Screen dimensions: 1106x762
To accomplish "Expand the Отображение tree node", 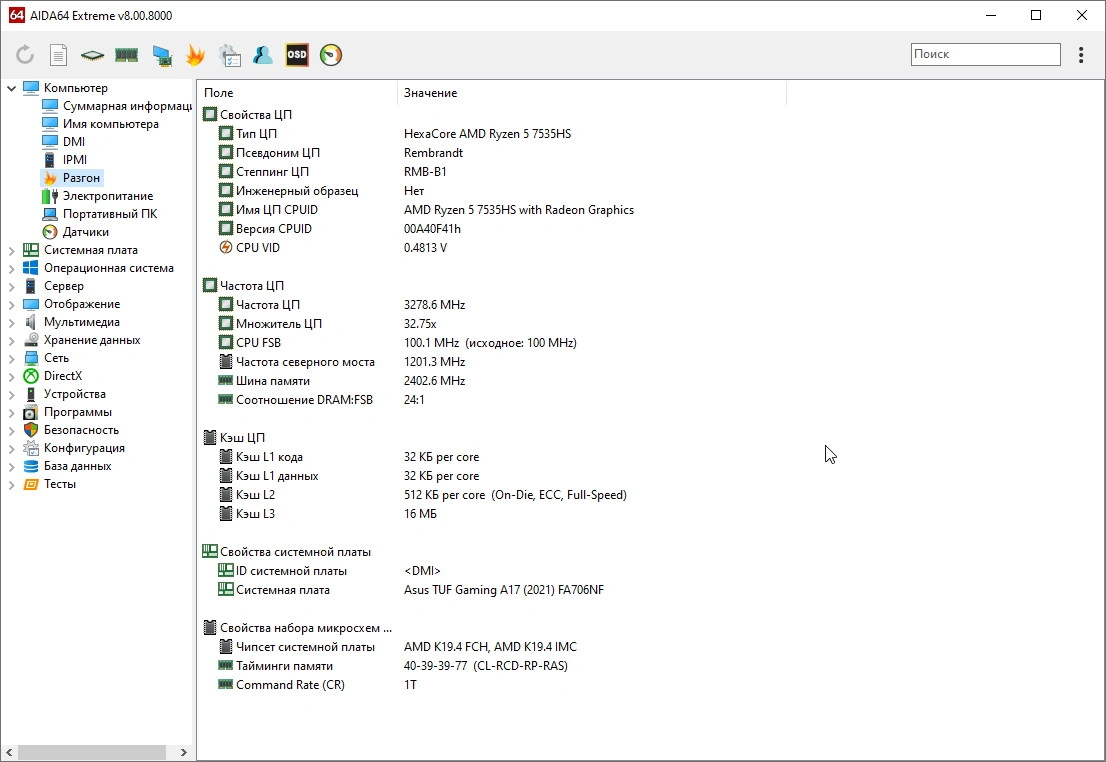I will click(11, 304).
